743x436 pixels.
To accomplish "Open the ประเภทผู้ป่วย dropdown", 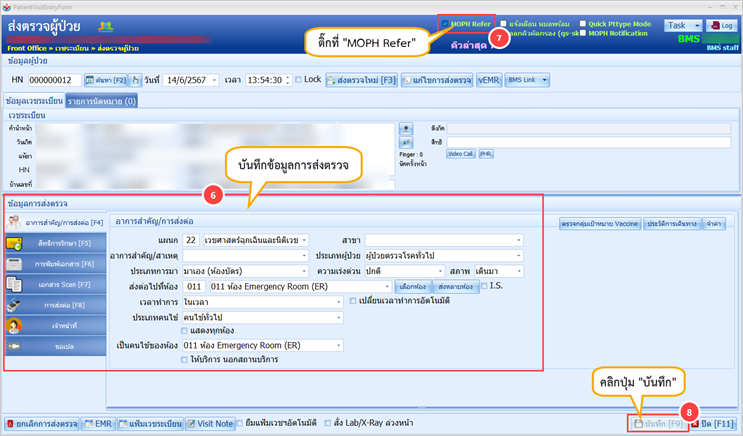I will [519, 256].
